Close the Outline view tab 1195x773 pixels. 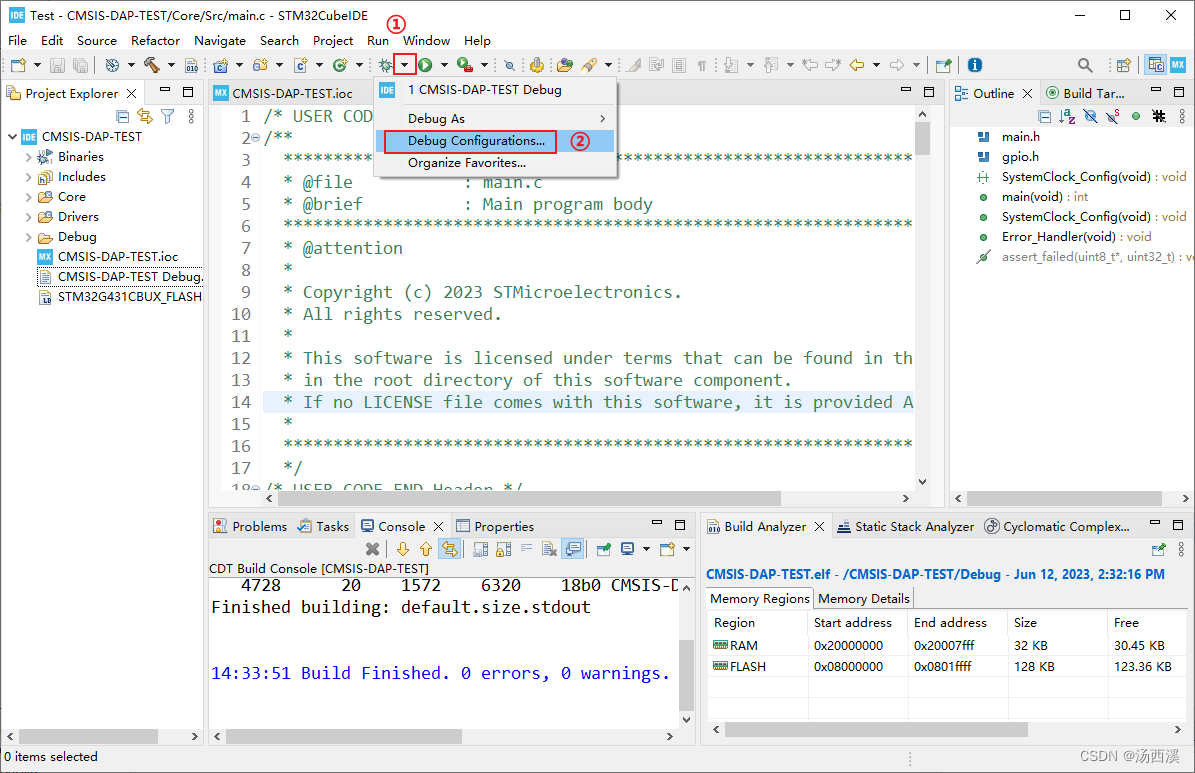1027,94
